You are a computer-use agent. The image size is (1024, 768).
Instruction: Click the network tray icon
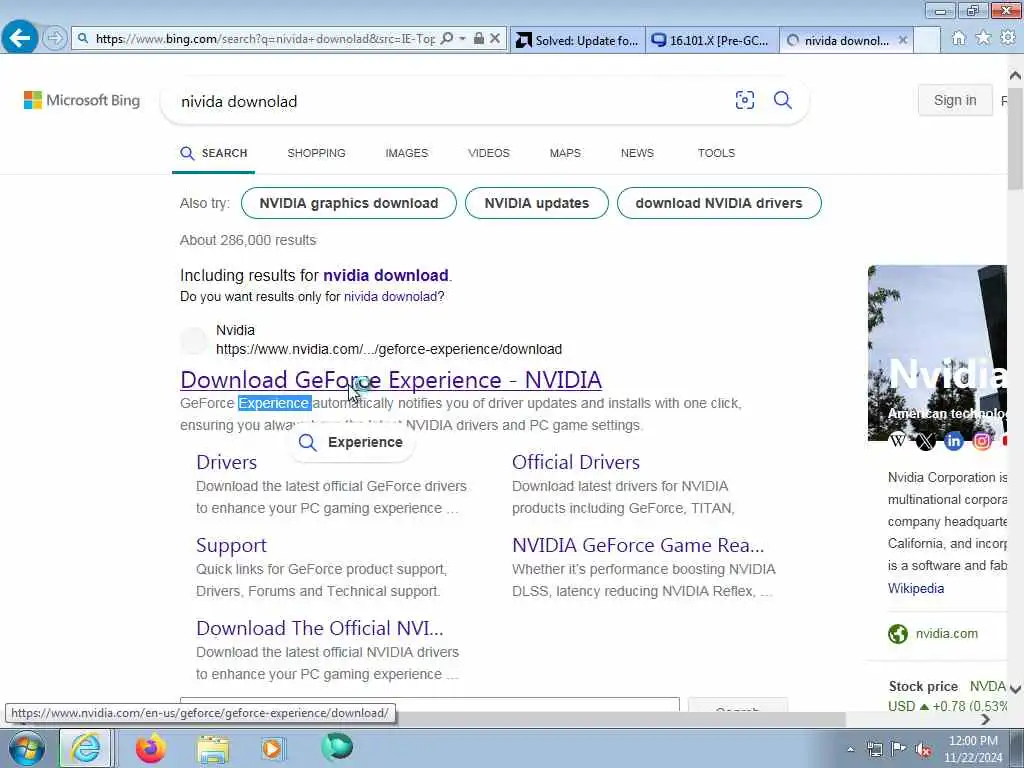coord(874,749)
